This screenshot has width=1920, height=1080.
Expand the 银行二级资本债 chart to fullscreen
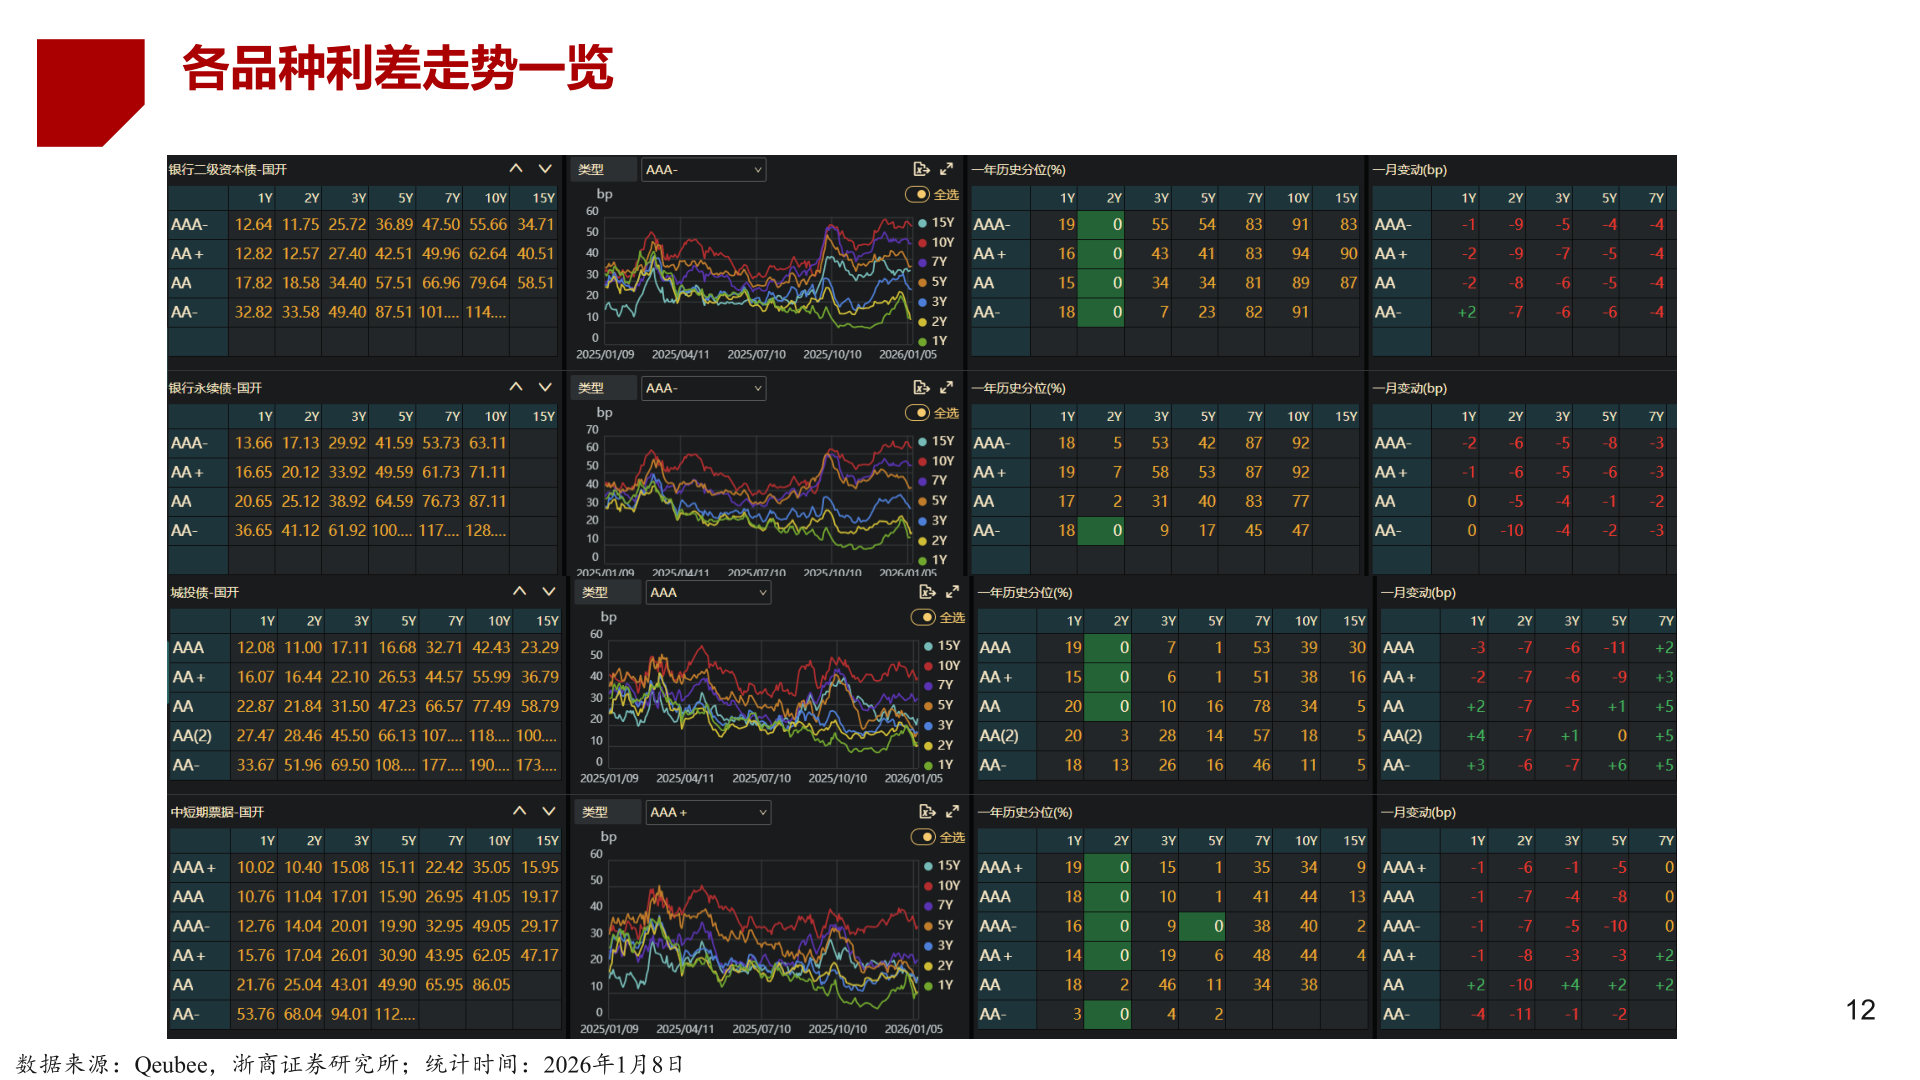click(947, 169)
